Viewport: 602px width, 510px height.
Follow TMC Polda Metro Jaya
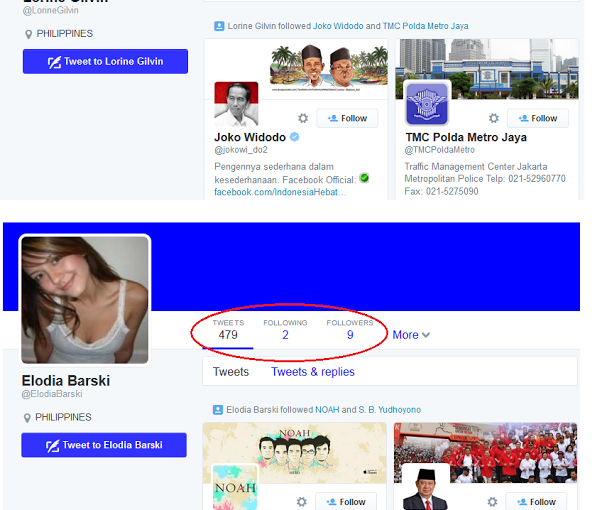(x=538, y=118)
